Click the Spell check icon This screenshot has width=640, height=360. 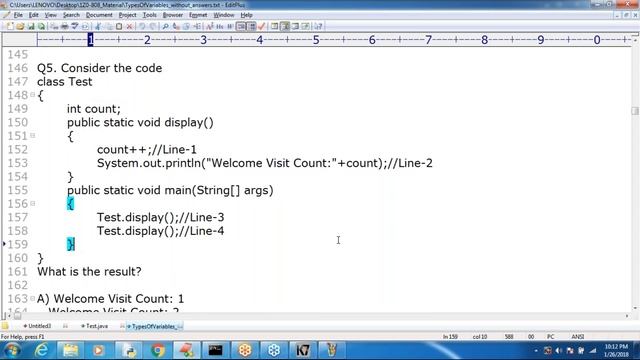[75, 27]
